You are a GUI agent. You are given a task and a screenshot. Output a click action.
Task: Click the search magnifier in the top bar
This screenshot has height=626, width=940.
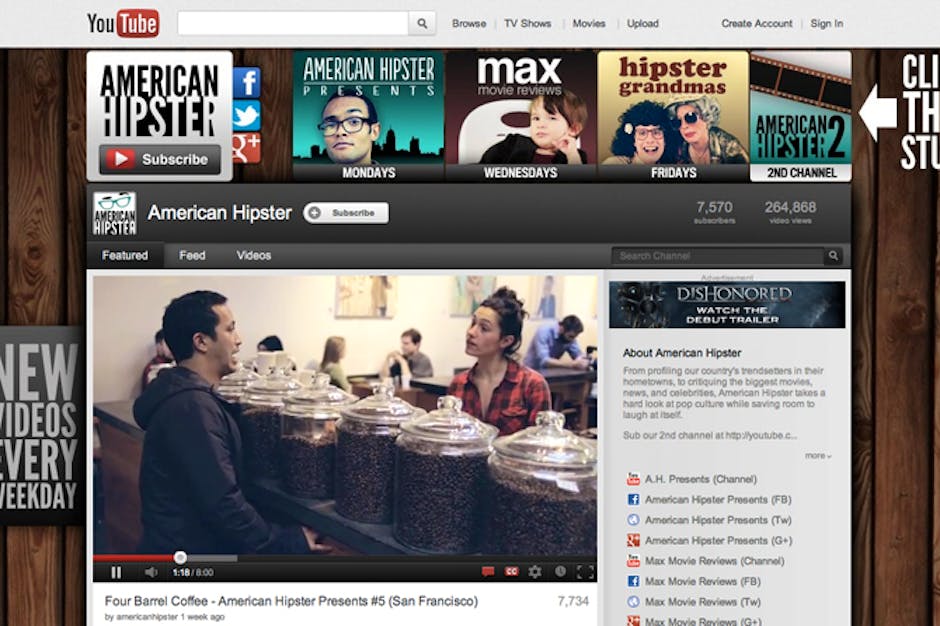pos(422,24)
